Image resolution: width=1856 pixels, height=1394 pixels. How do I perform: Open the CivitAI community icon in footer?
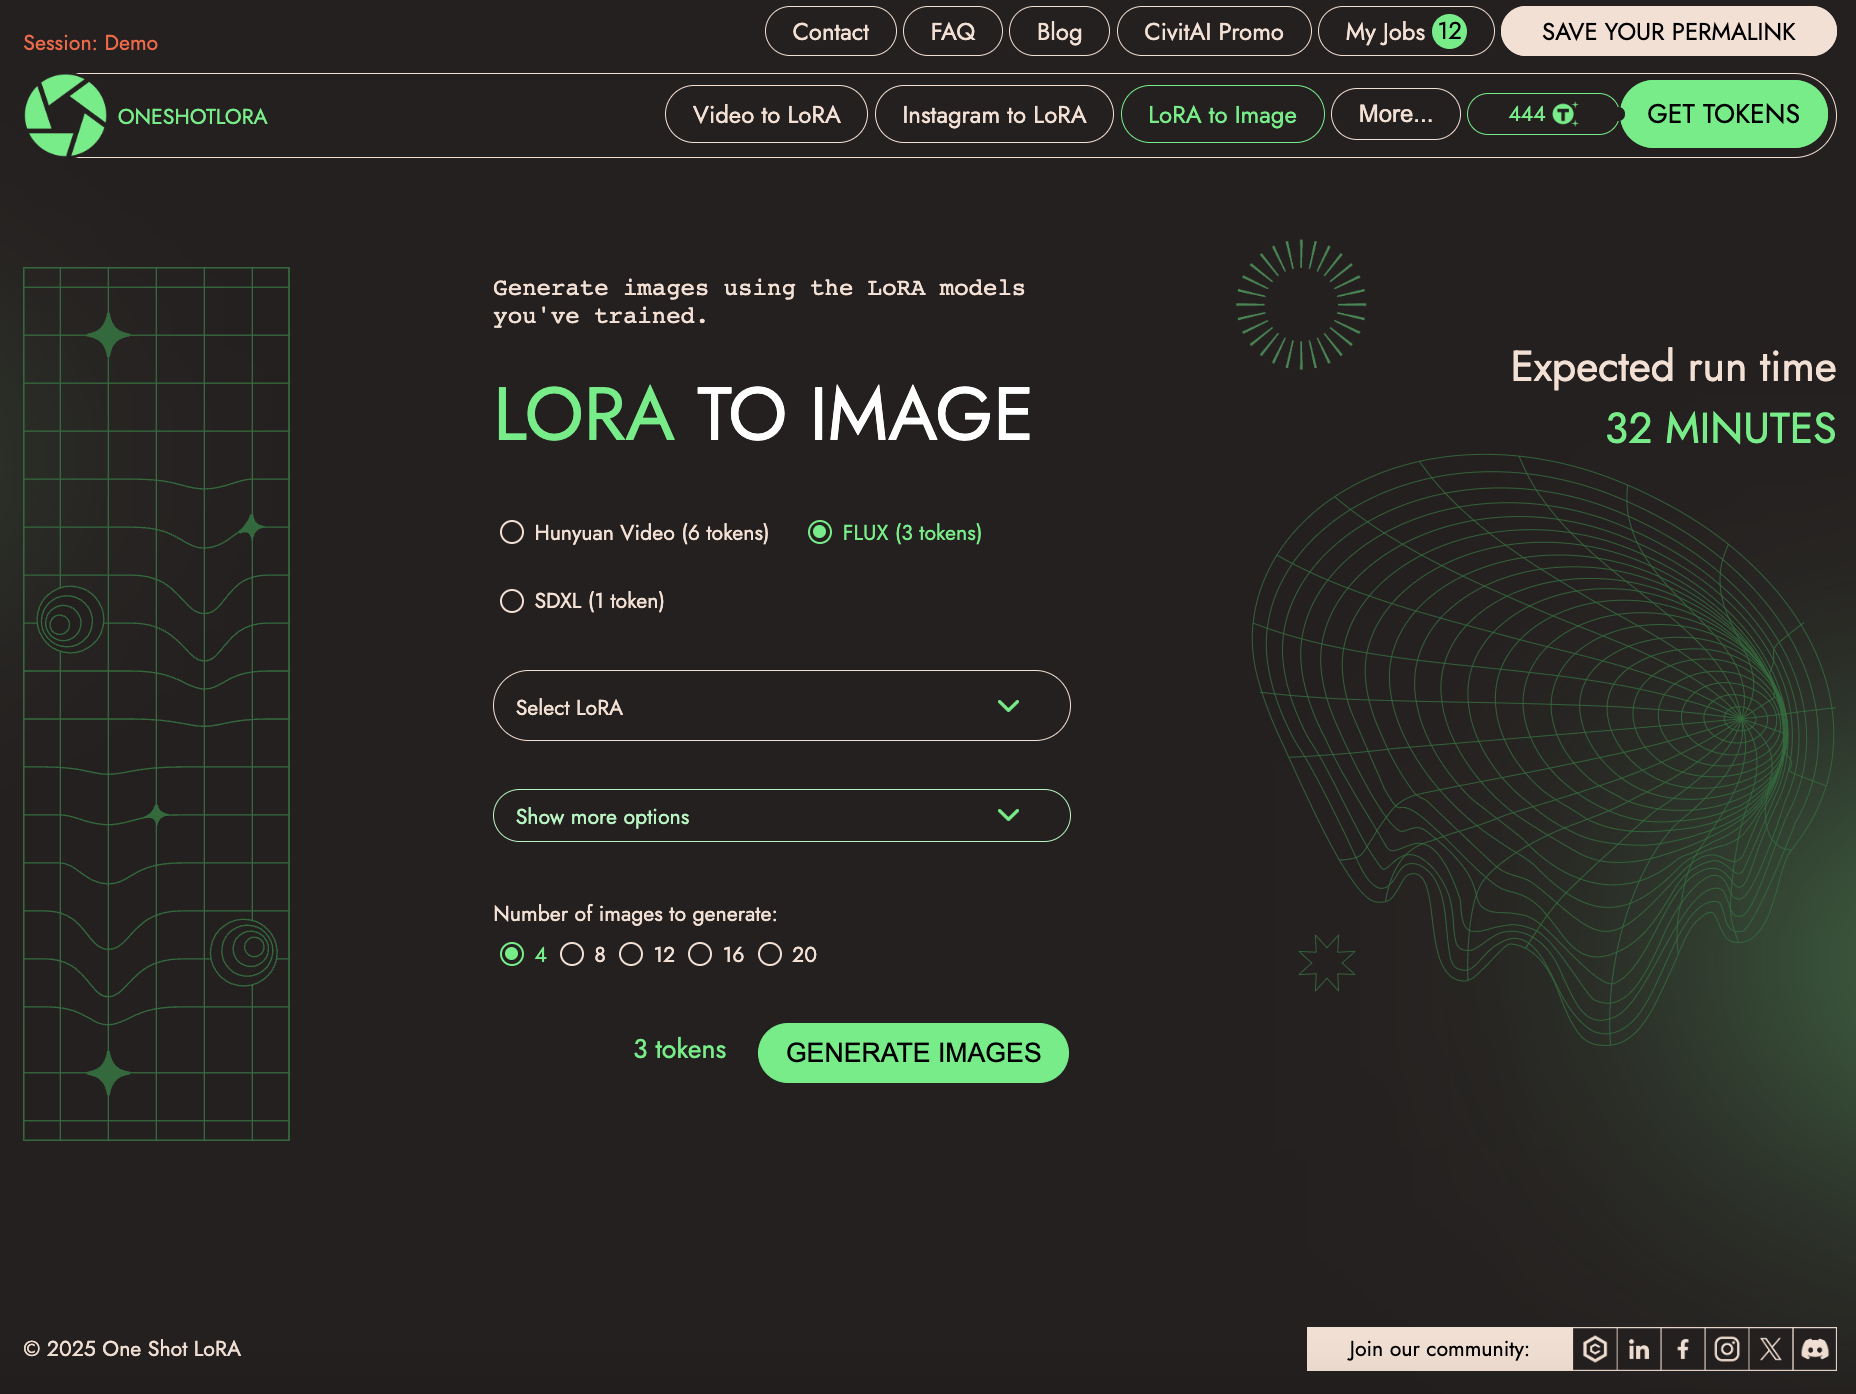click(1595, 1349)
